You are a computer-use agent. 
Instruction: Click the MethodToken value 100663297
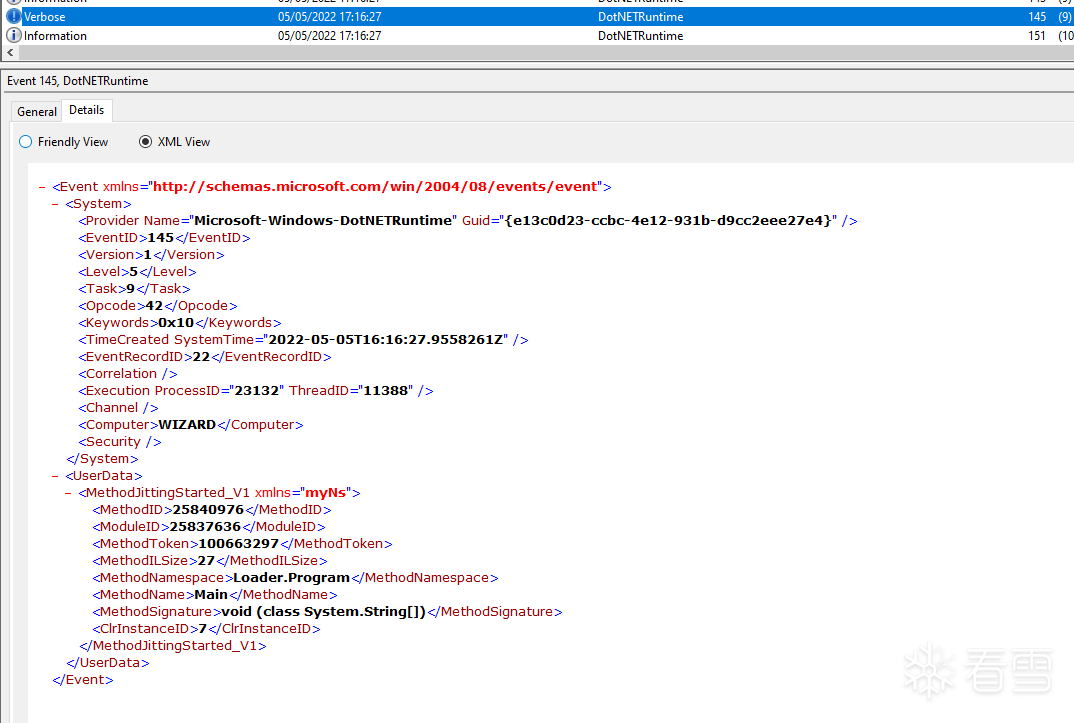(238, 544)
